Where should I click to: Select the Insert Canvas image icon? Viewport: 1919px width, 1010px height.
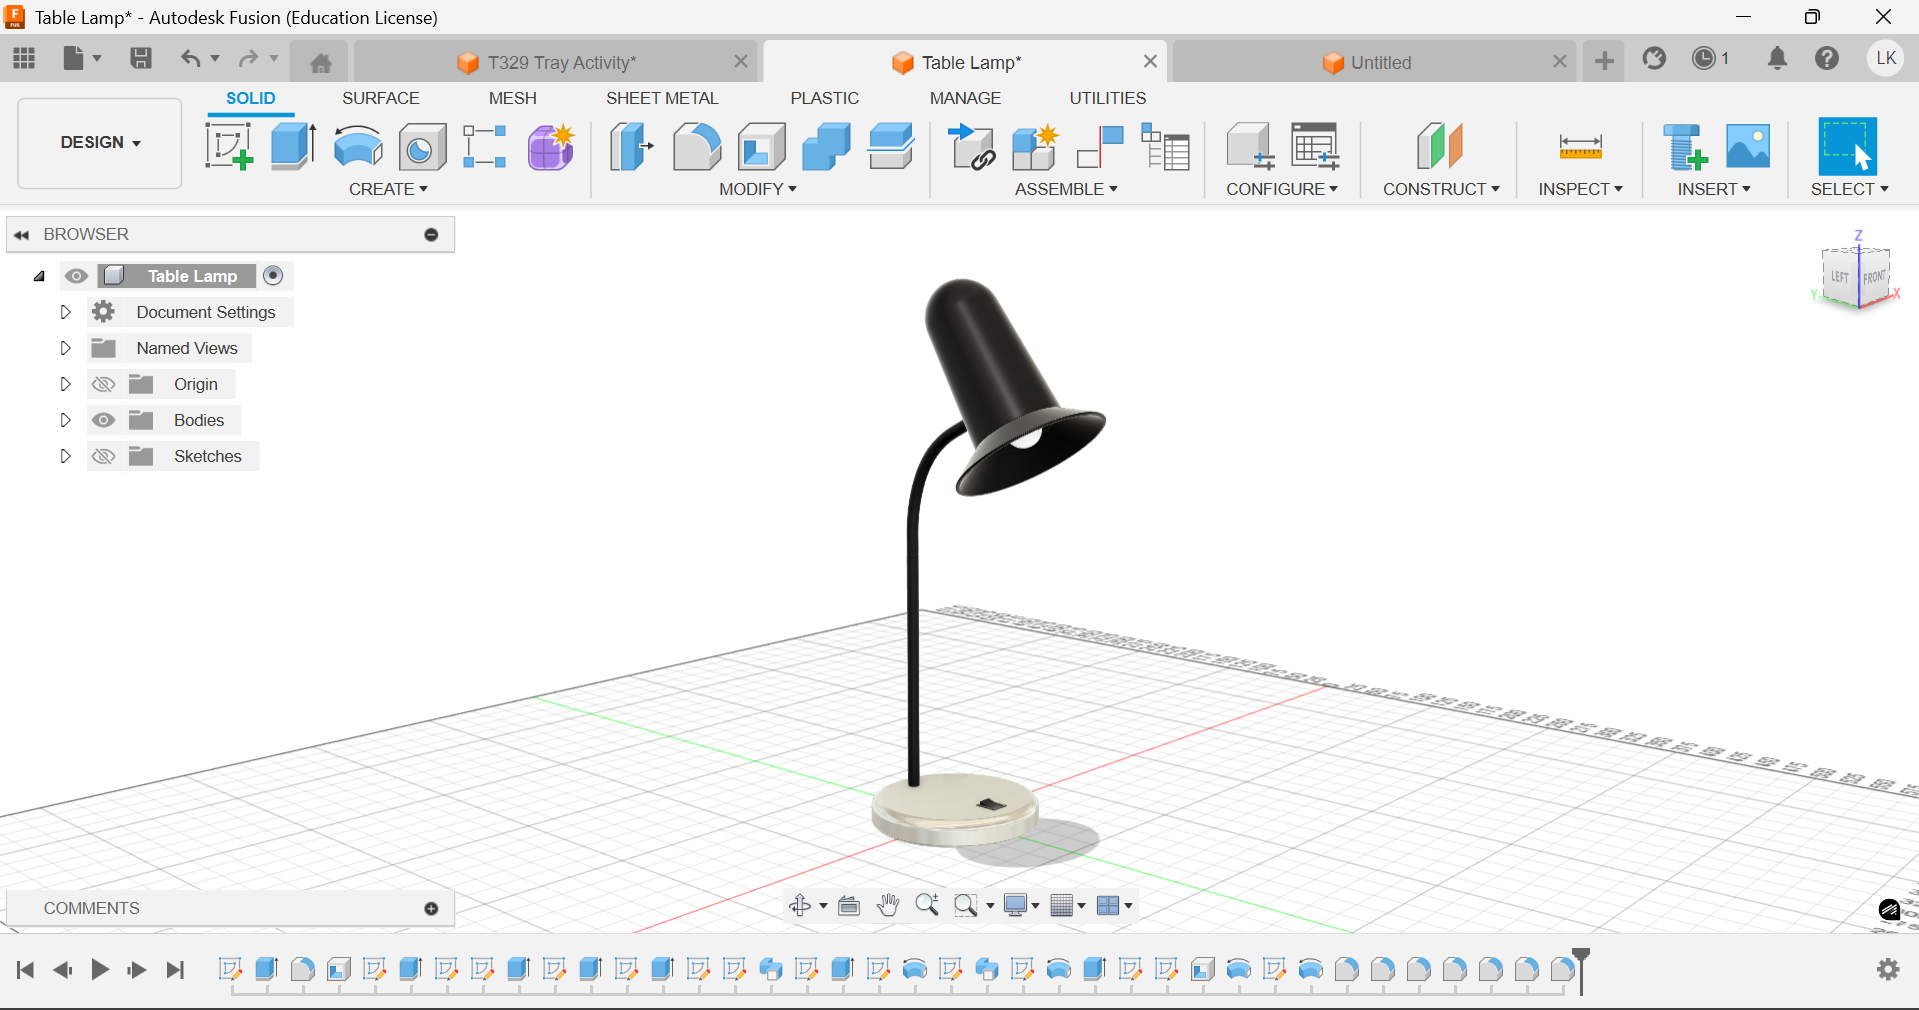tap(1748, 147)
